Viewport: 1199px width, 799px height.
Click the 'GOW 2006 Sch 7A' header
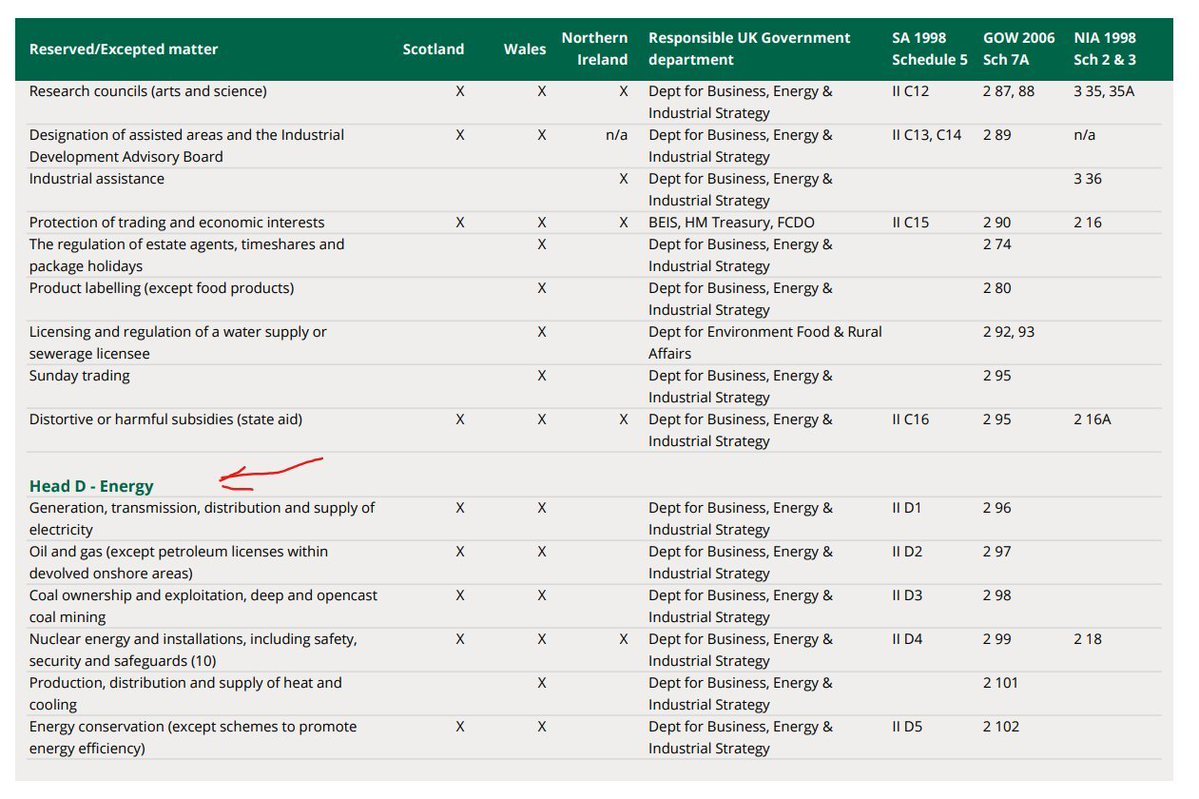(x=1019, y=49)
